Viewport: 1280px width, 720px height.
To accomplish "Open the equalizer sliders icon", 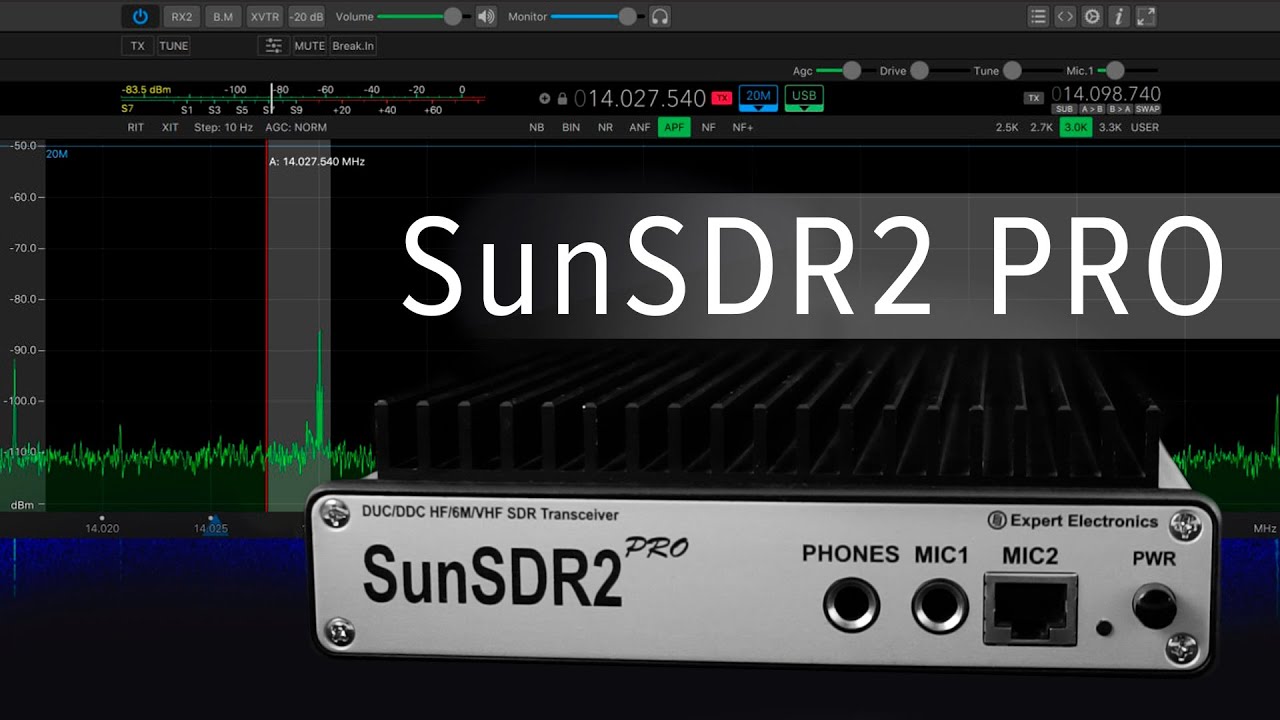I will [x=272, y=46].
